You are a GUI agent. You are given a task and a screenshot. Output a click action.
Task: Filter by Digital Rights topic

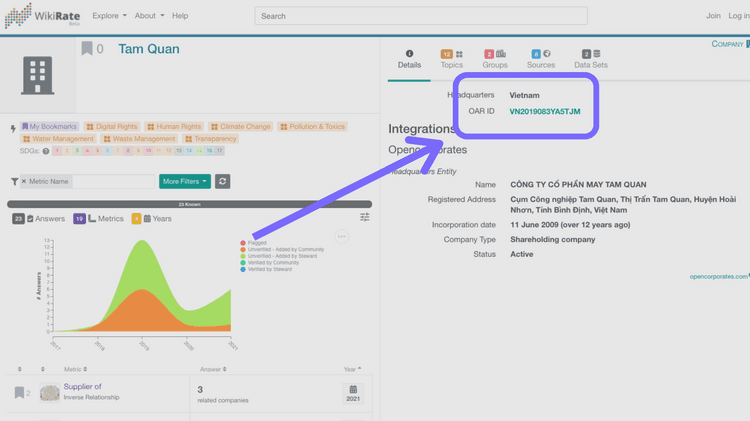112,126
